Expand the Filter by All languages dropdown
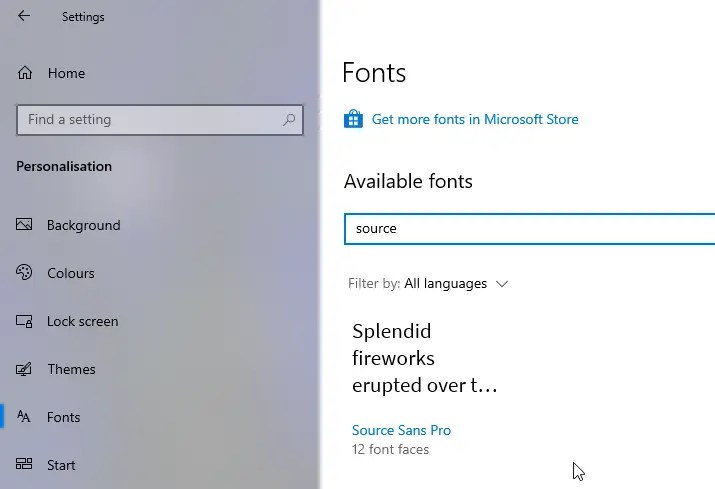The image size is (715, 489). coord(428,284)
